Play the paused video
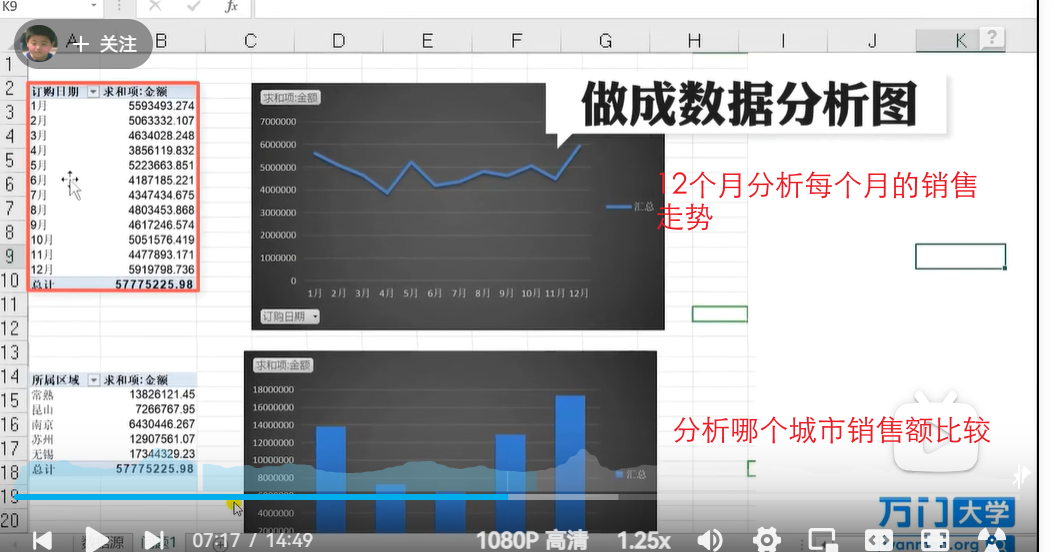 [96, 540]
